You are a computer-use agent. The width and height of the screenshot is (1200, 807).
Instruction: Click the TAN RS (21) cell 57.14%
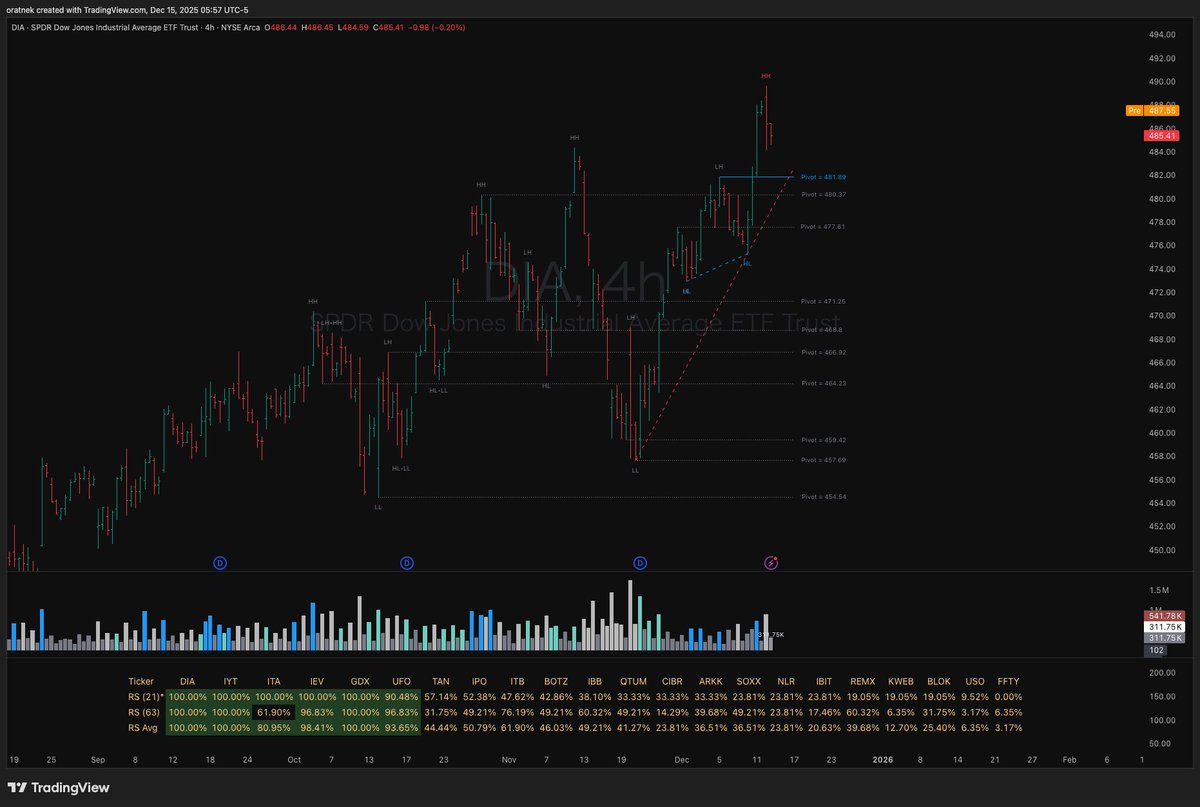(441, 696)
